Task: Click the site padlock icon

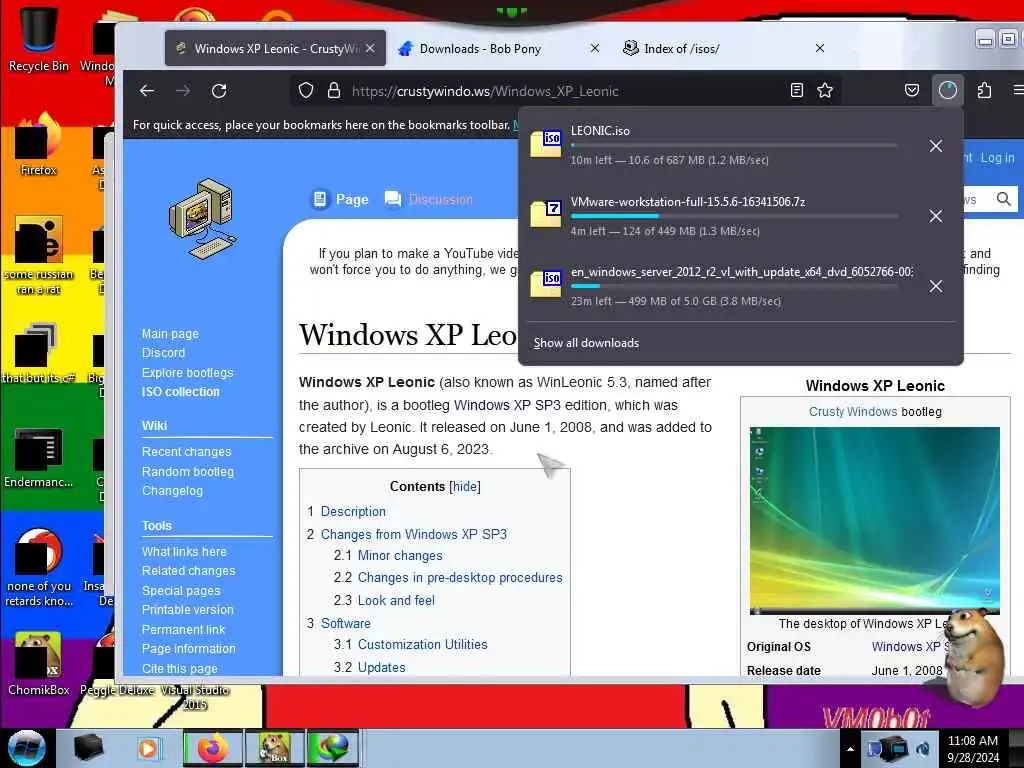Action: pyautogui.click(x=334, y=90)
